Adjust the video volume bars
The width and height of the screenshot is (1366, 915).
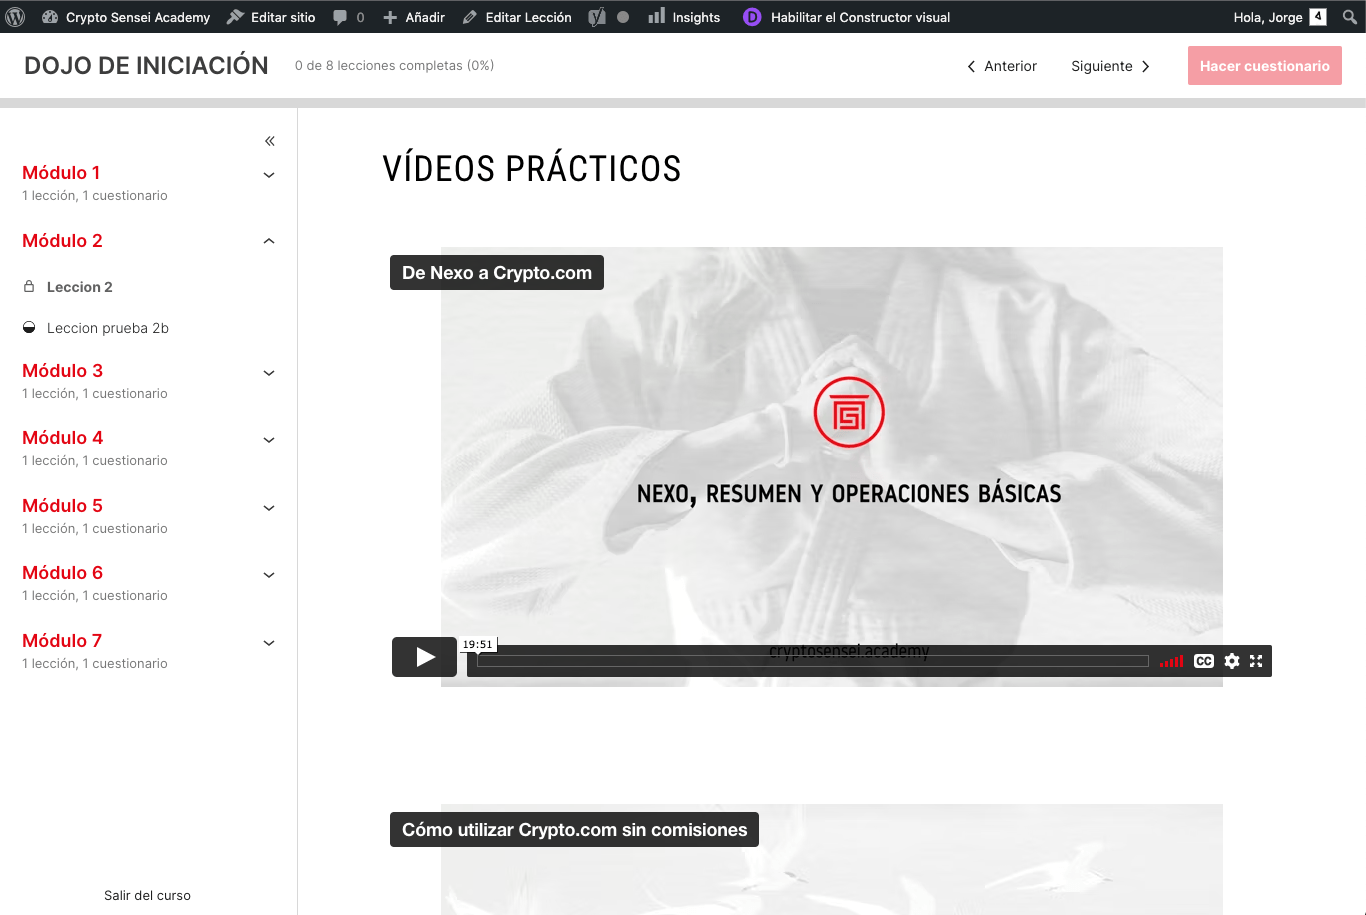pyautogui.click(x=1171, y=661)
